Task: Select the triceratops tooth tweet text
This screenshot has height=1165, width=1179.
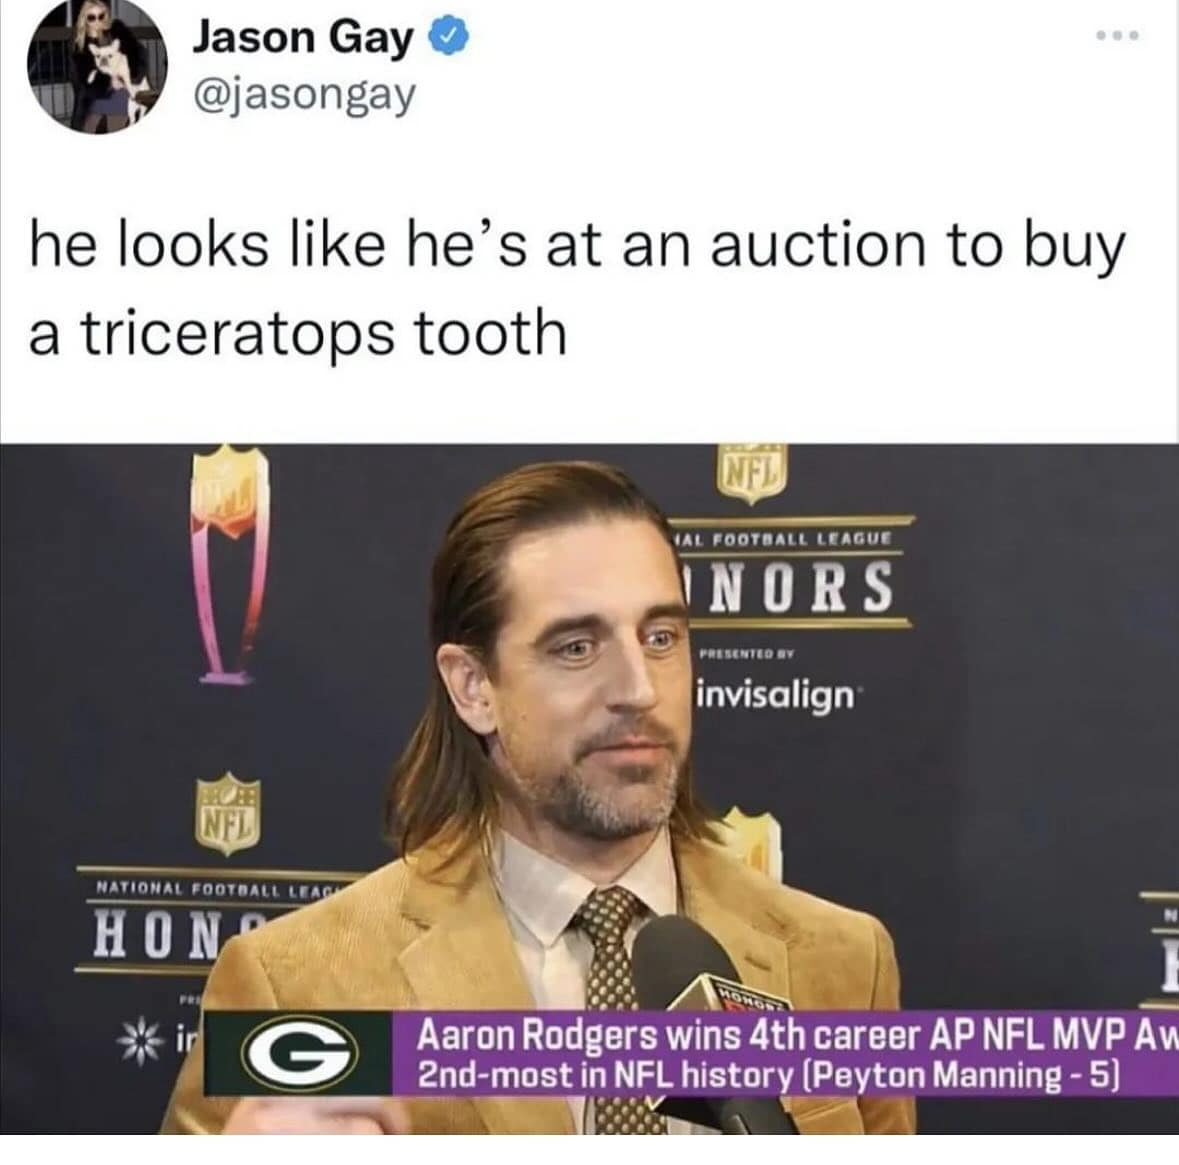Action: 577,290
